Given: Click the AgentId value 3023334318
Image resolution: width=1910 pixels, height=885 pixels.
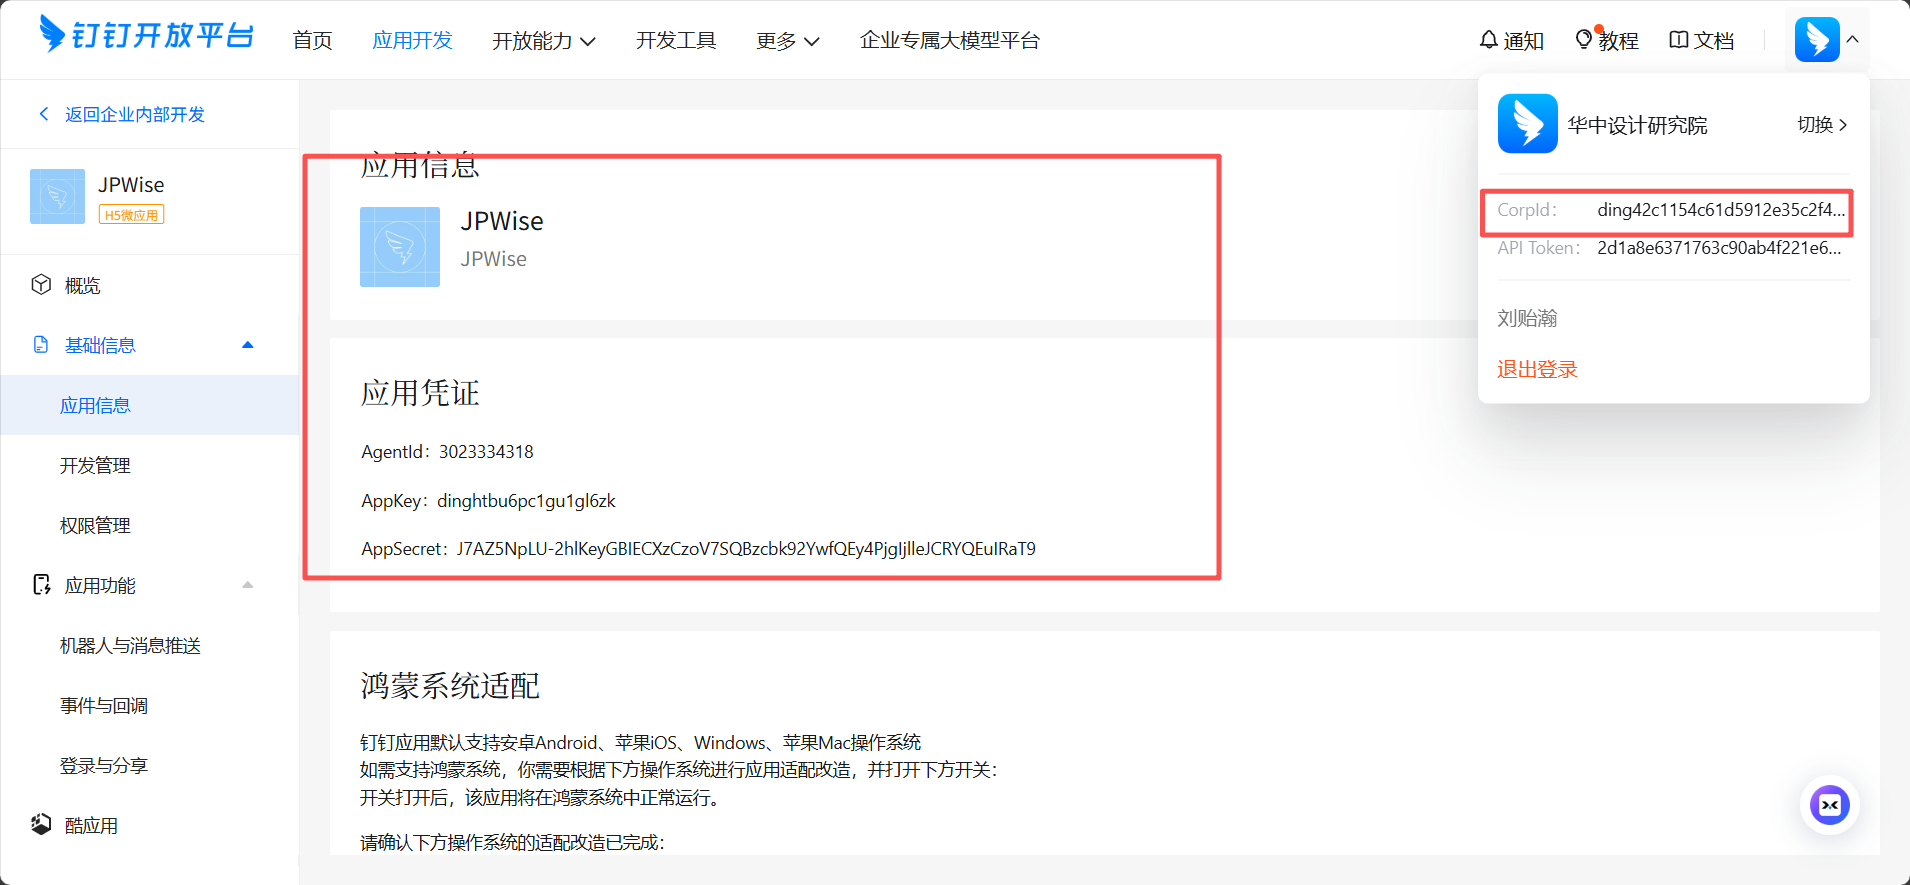Looking at the screenshot, I should [x=486, y=452].
